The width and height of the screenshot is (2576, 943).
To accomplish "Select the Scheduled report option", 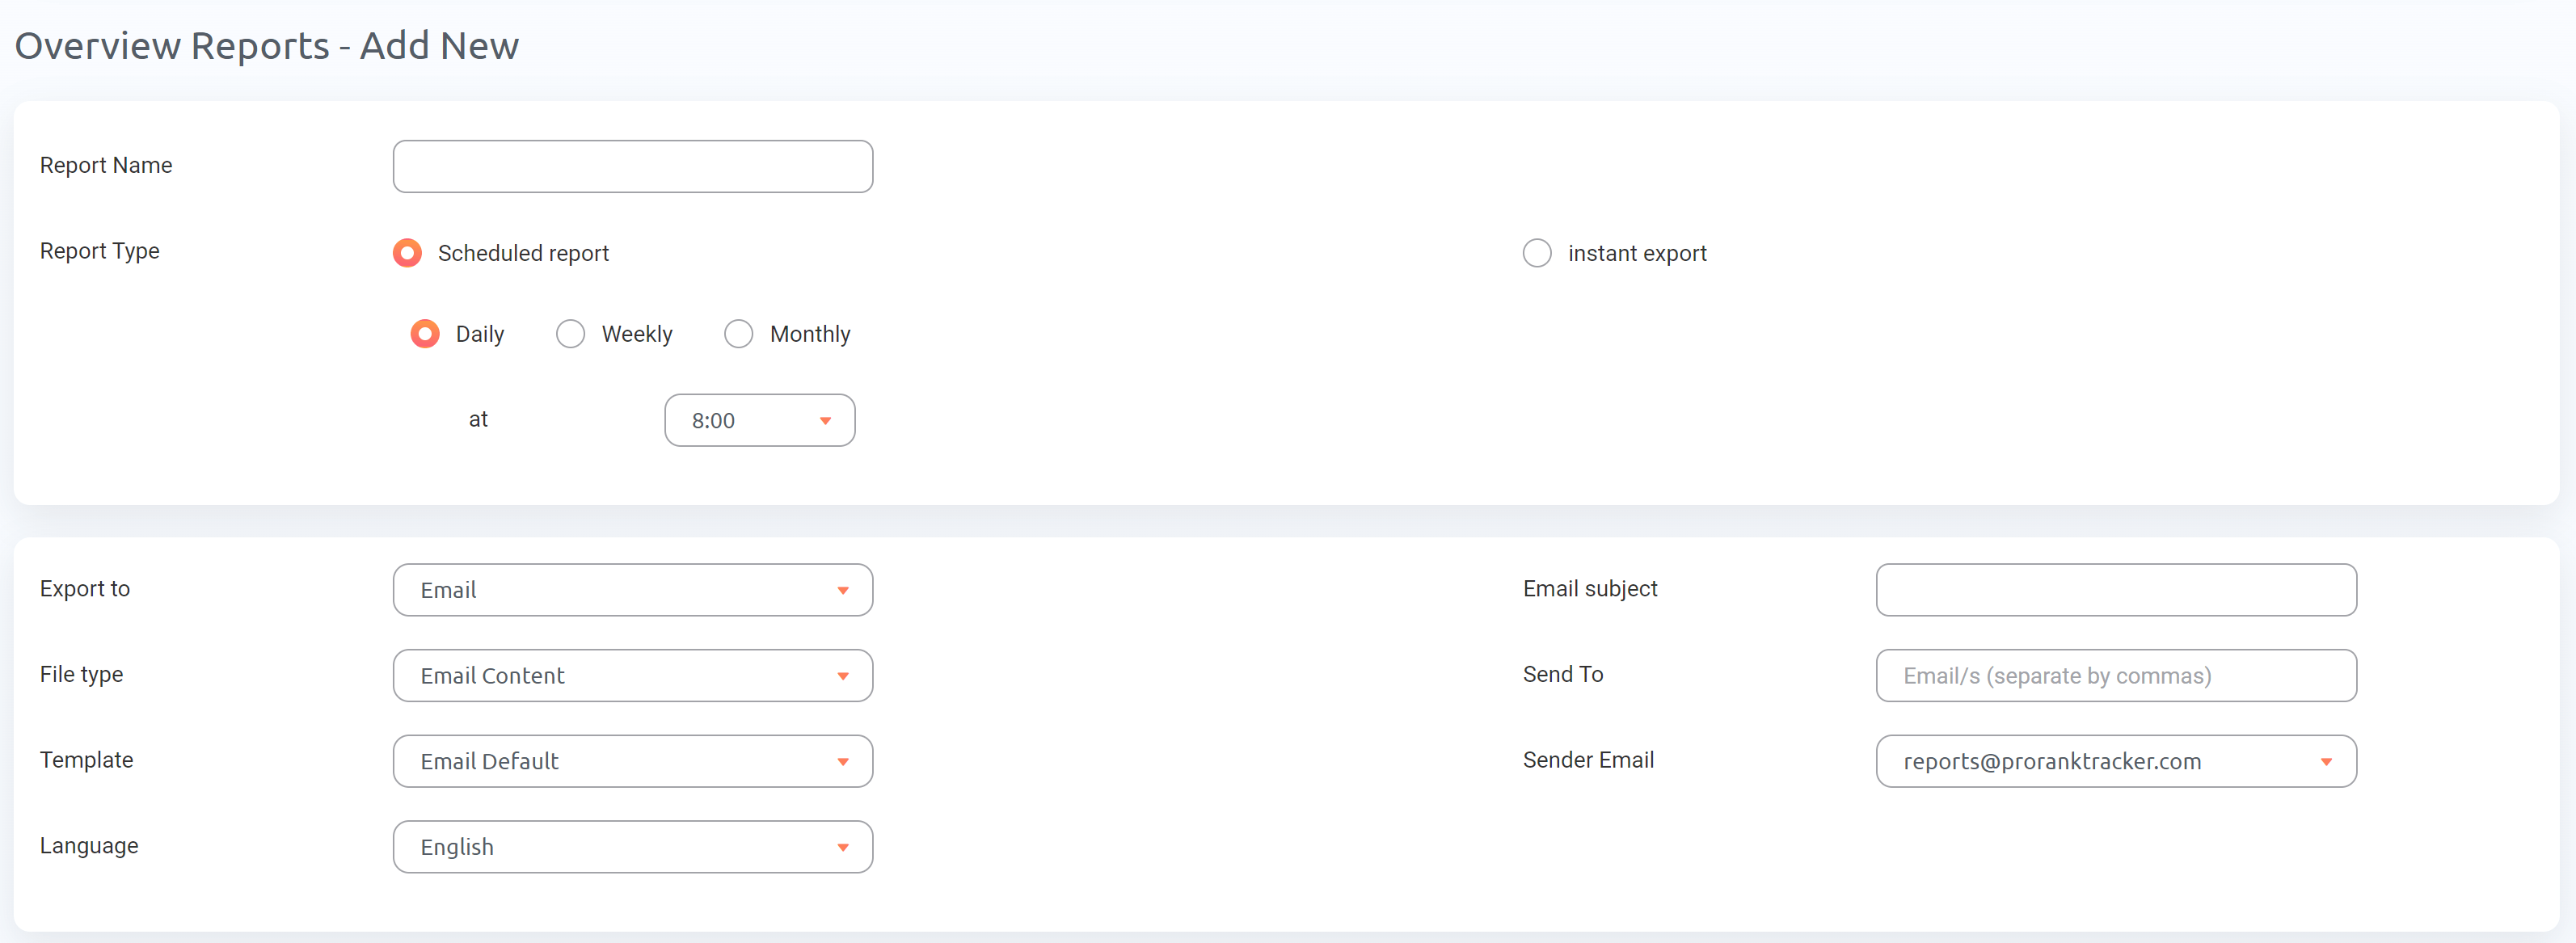I will coord(408,253).
